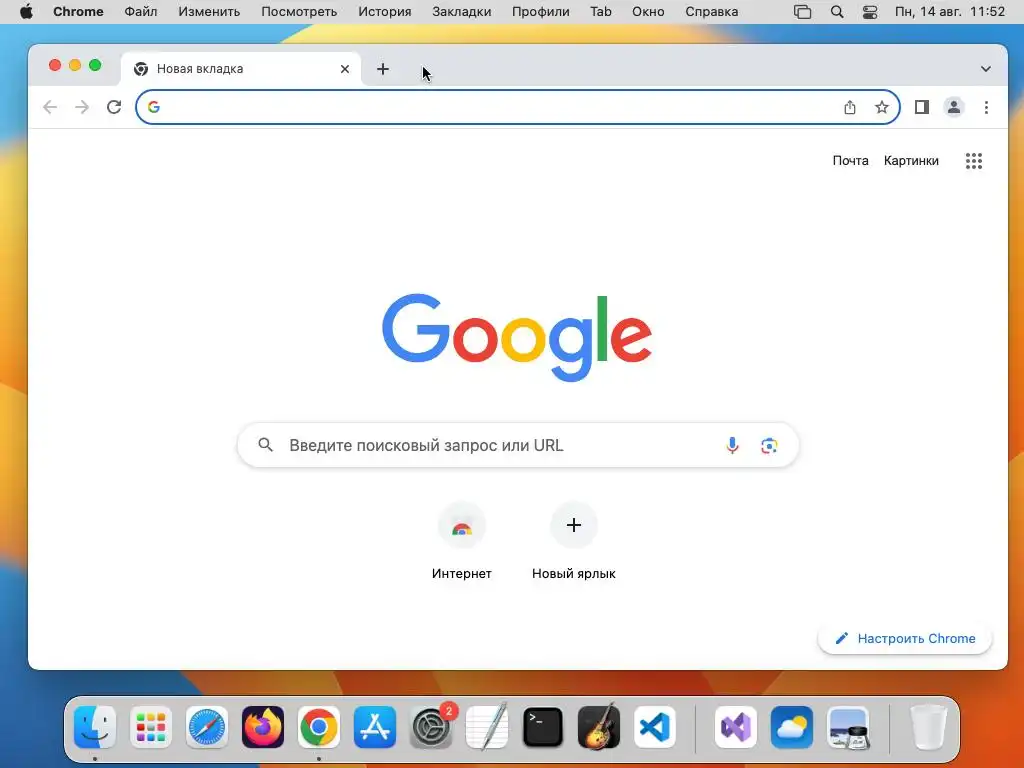Click the Google logo

tap(517, 337)
